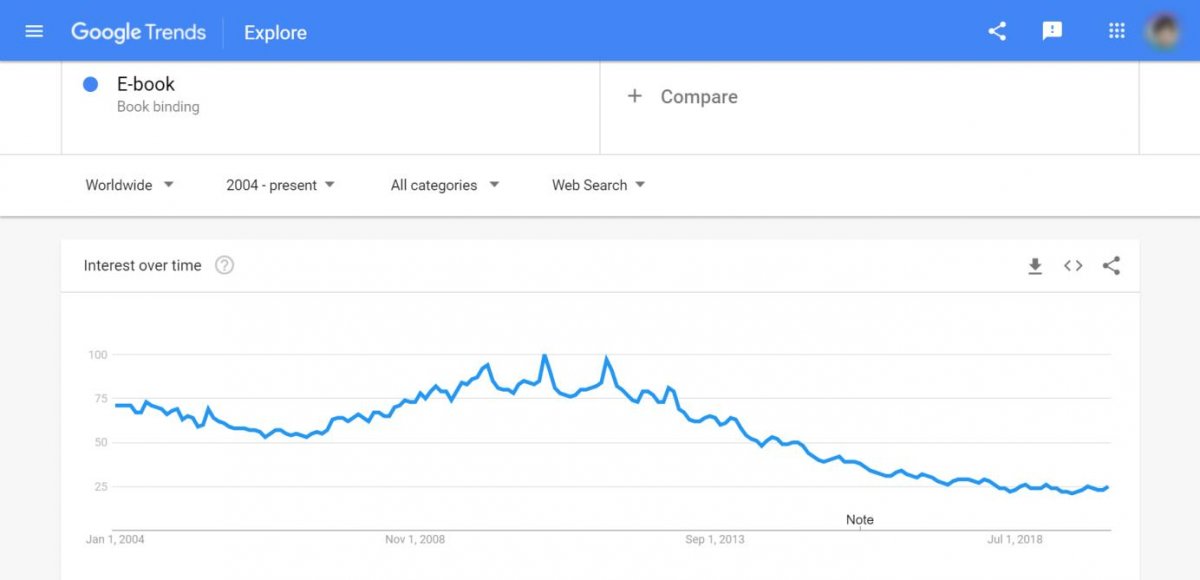Open the hamburger main menu
Image resolution: width=1200 pixels, height=580 pixels.
click(x=34, y=31)
